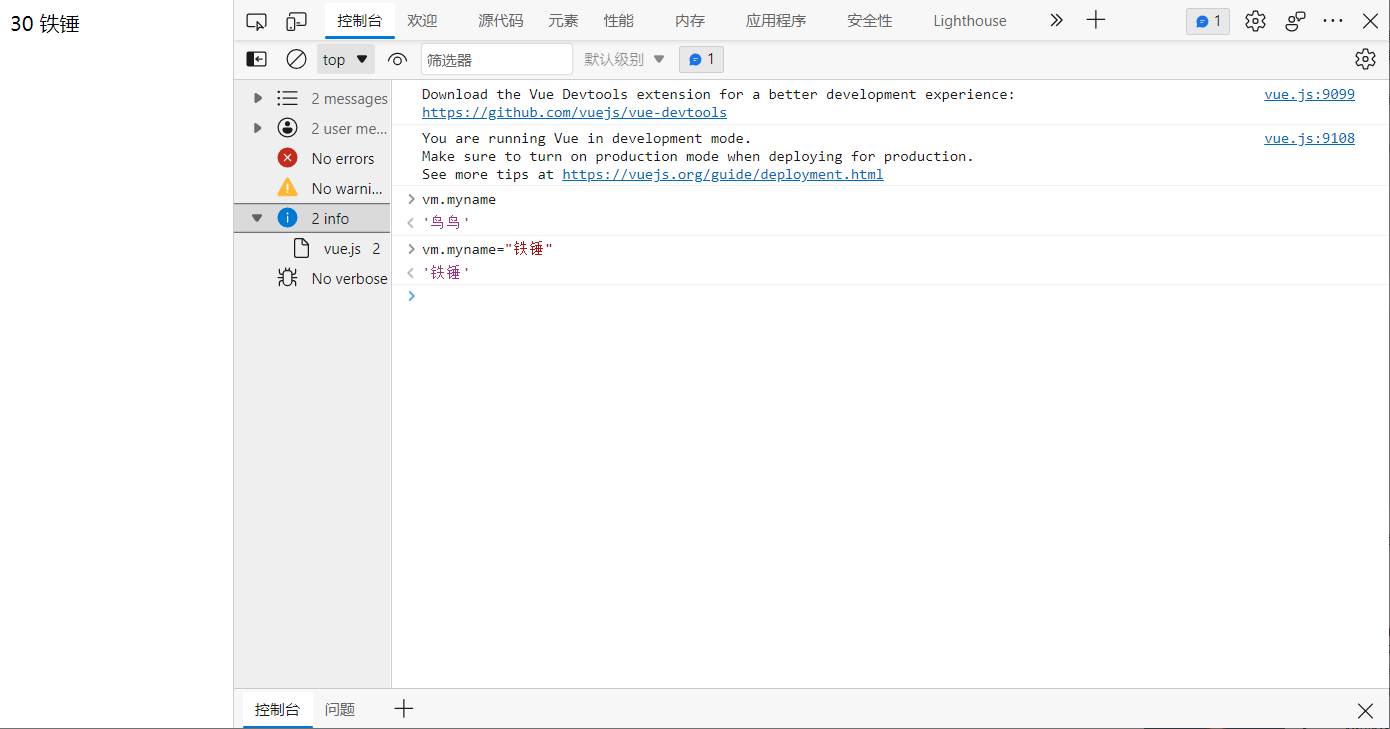Open the 性能 tab

619,21
